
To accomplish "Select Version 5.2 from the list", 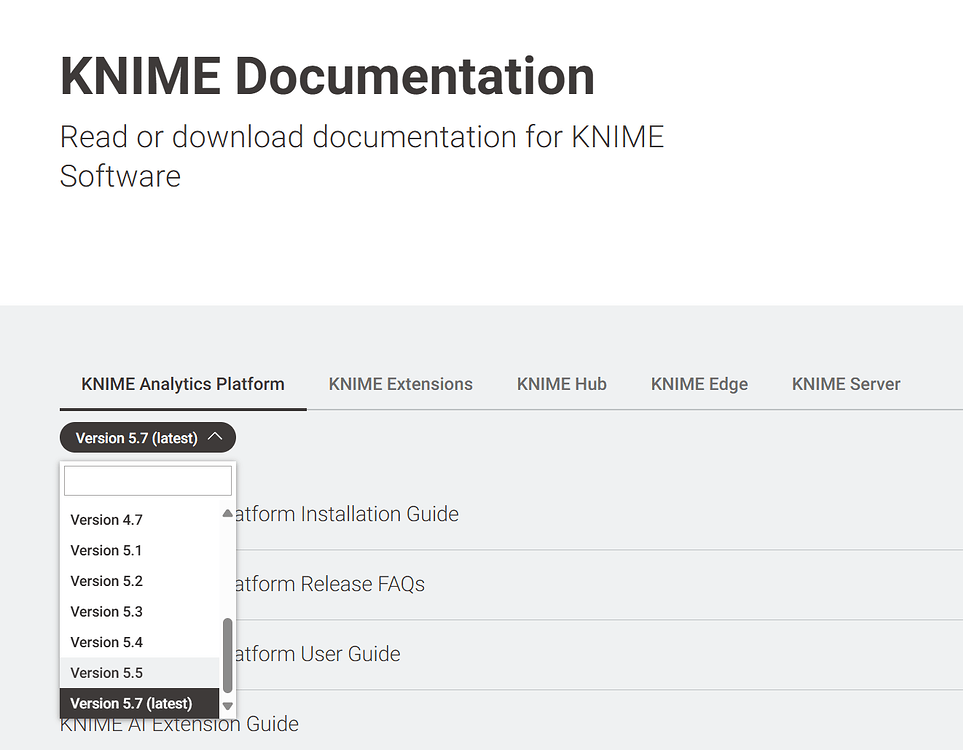I will click(106, 581).
